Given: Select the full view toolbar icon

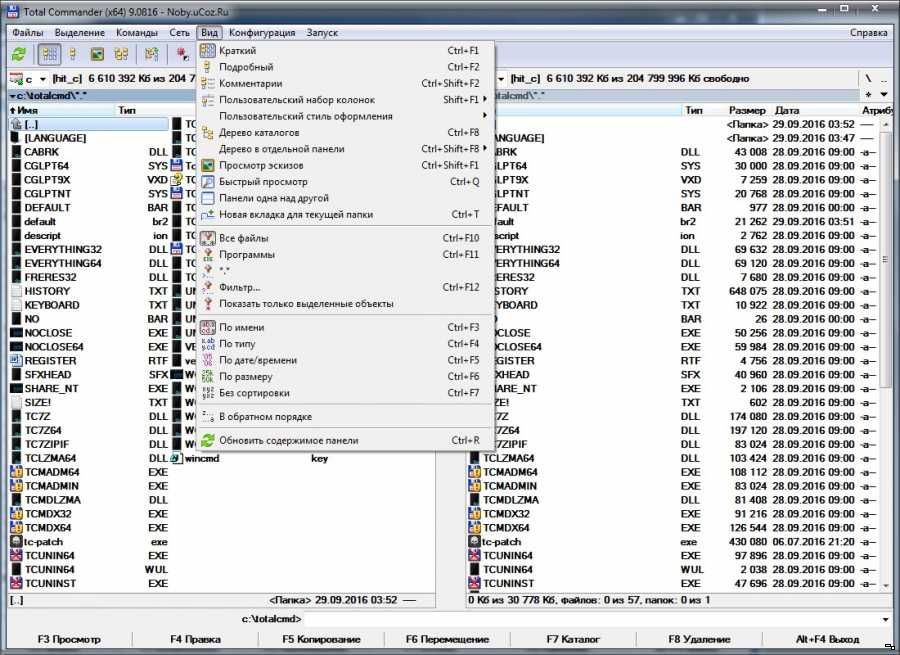Looking at the screenshot, I should pos(73,55).
